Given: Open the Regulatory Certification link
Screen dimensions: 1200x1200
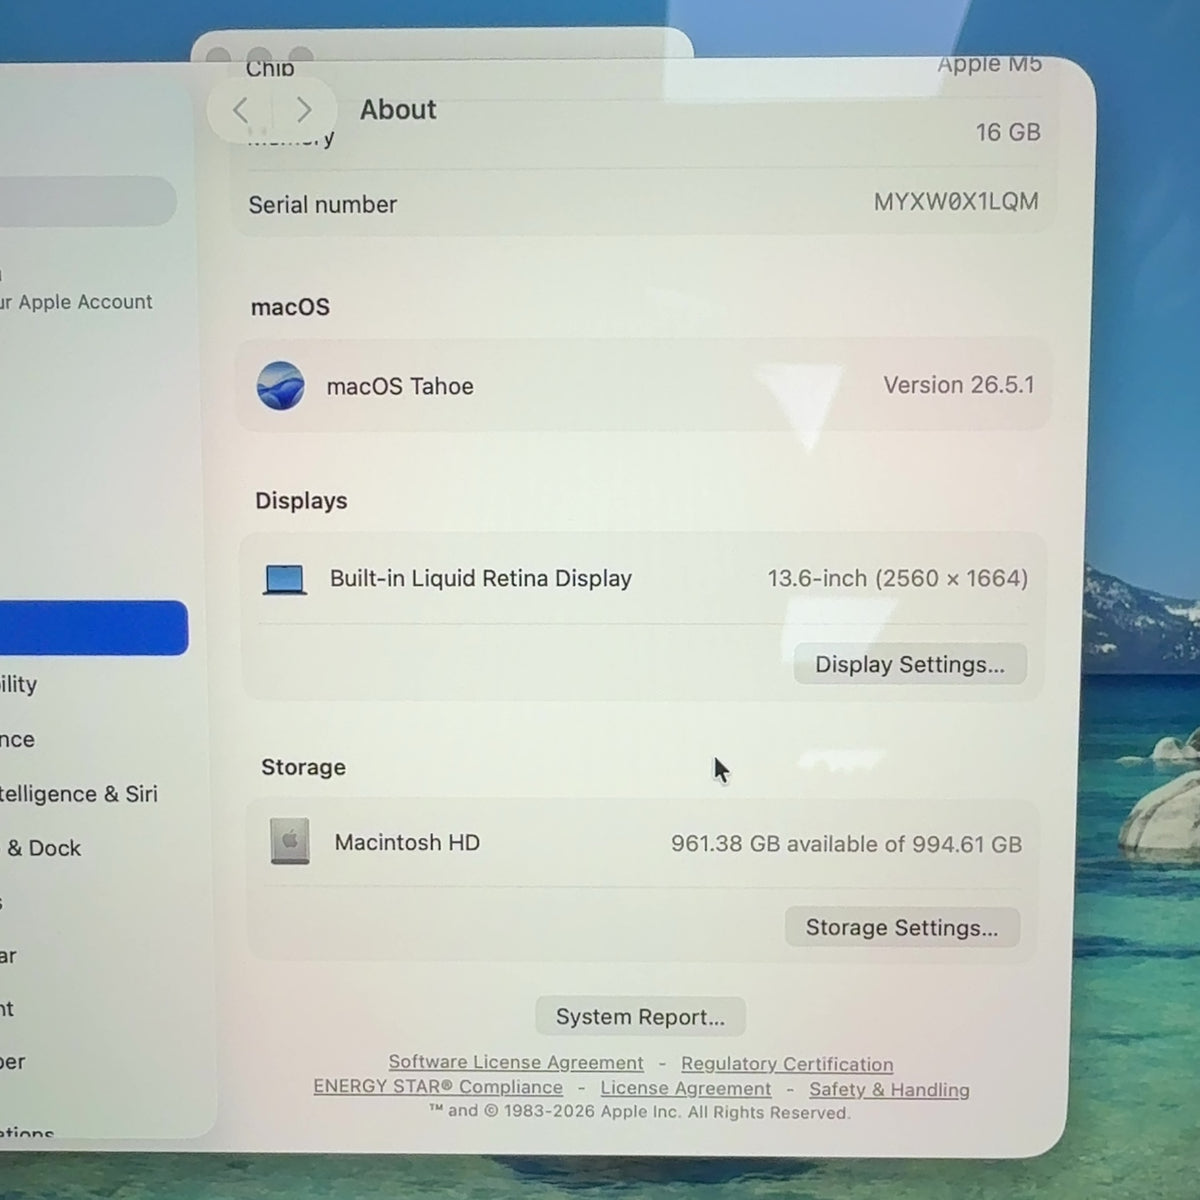Looking at the screenshot, I should tap(787, 1064).
